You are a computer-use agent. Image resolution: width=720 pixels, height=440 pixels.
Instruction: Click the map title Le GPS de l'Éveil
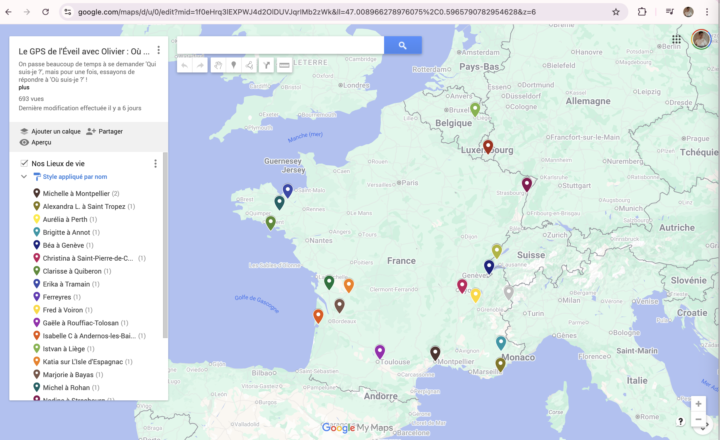pyautogui.click(x=84, y=51)
